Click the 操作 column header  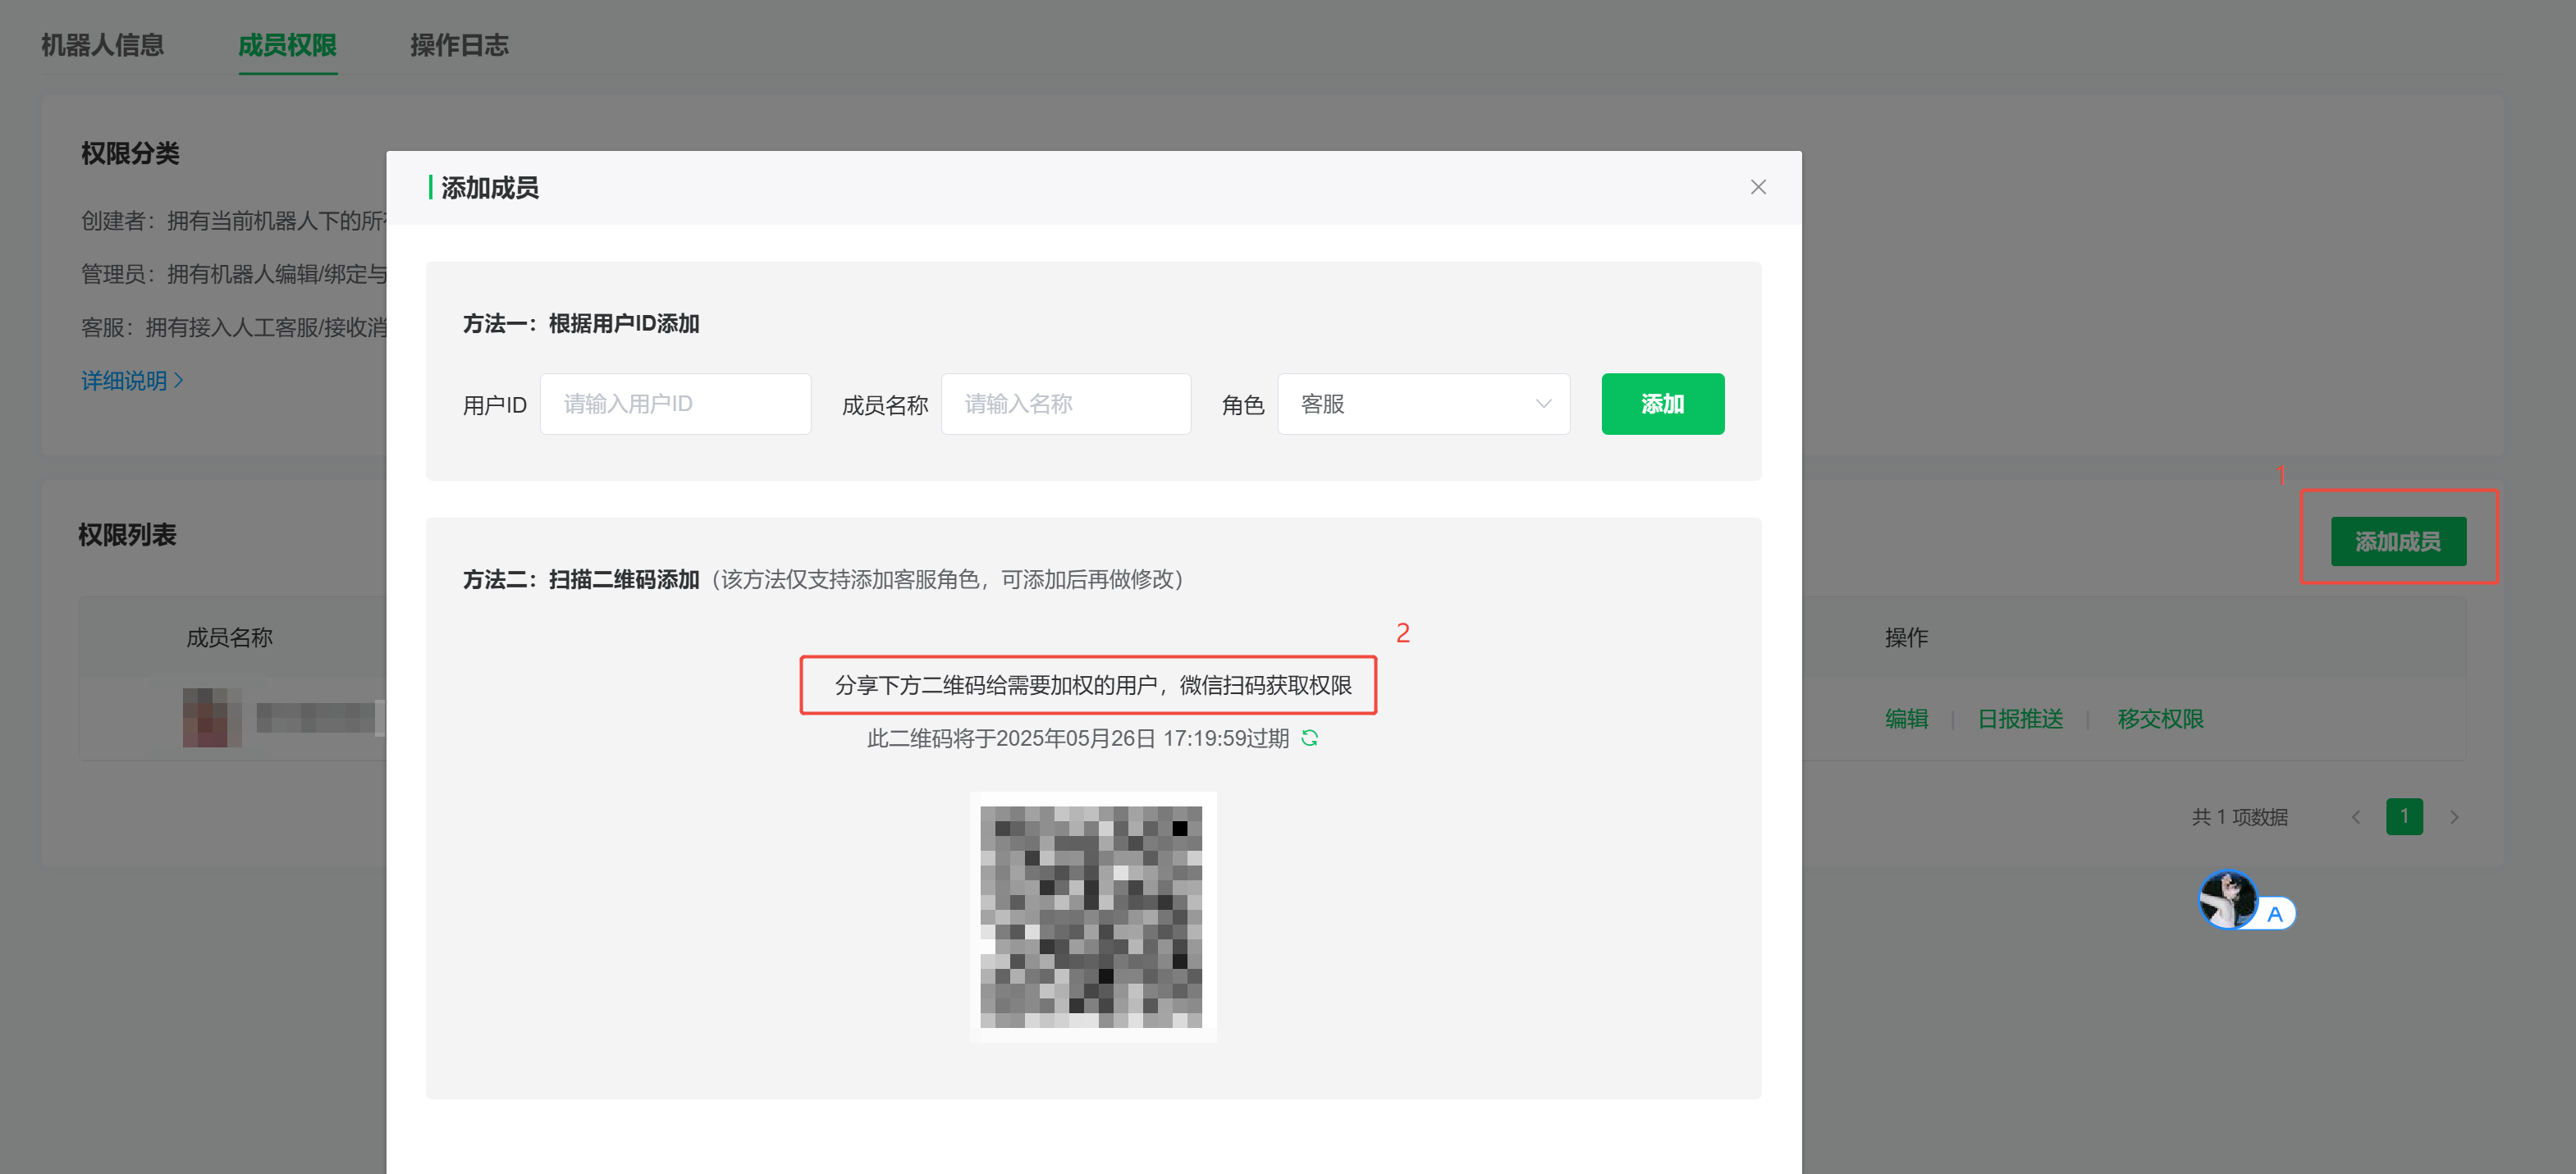click(x=1906, y=638)
